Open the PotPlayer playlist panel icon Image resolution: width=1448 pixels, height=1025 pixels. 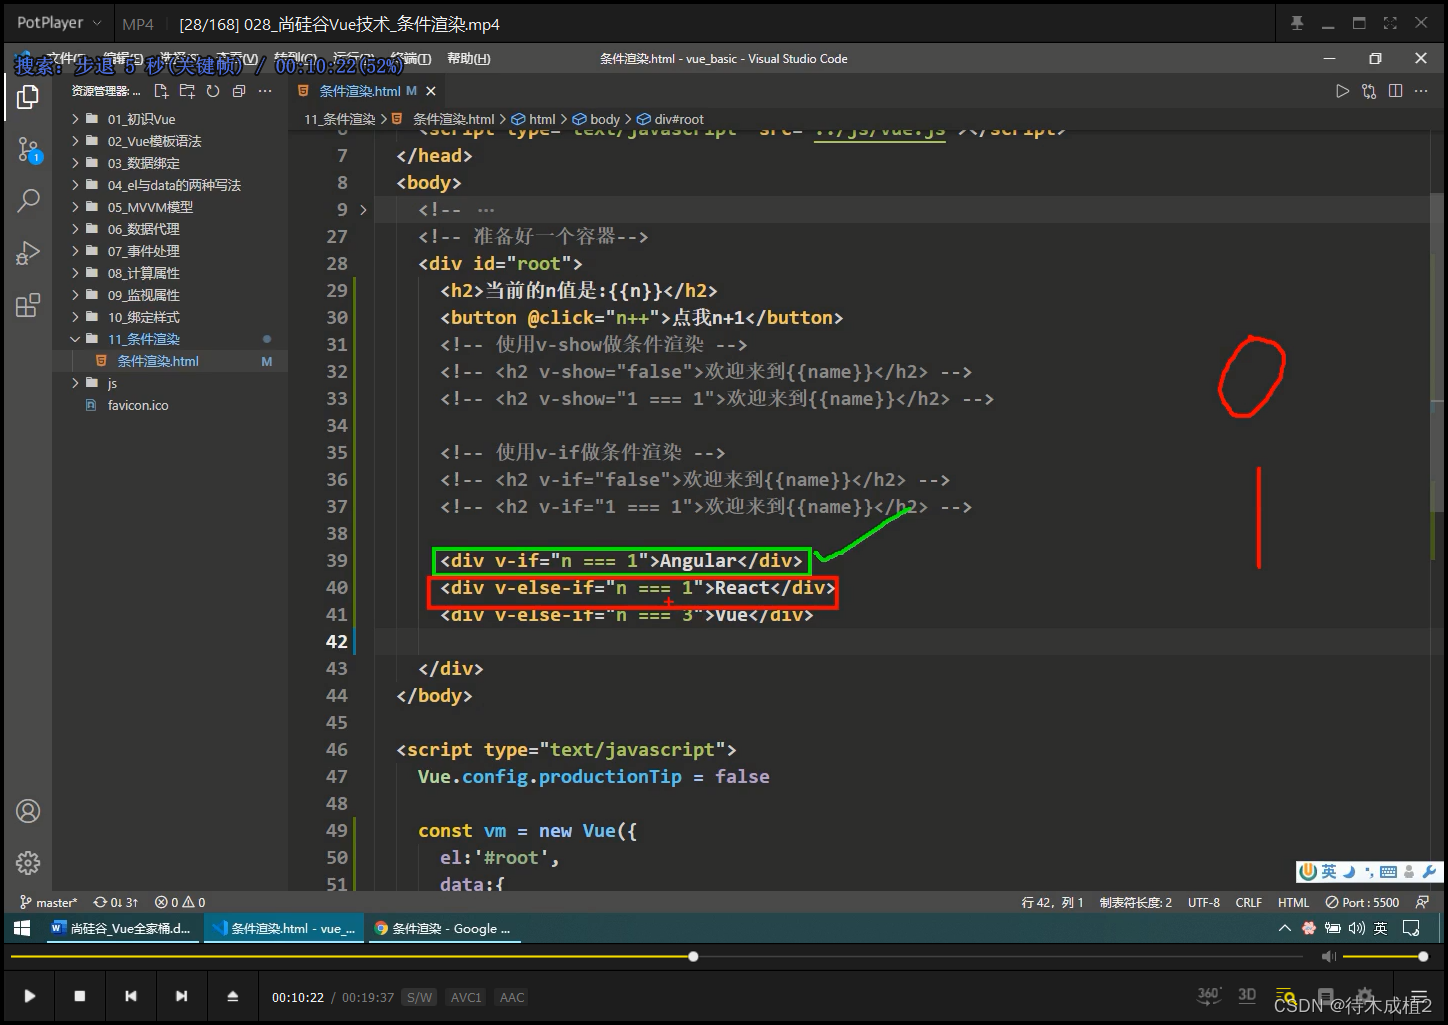[x=1287, y=995]
